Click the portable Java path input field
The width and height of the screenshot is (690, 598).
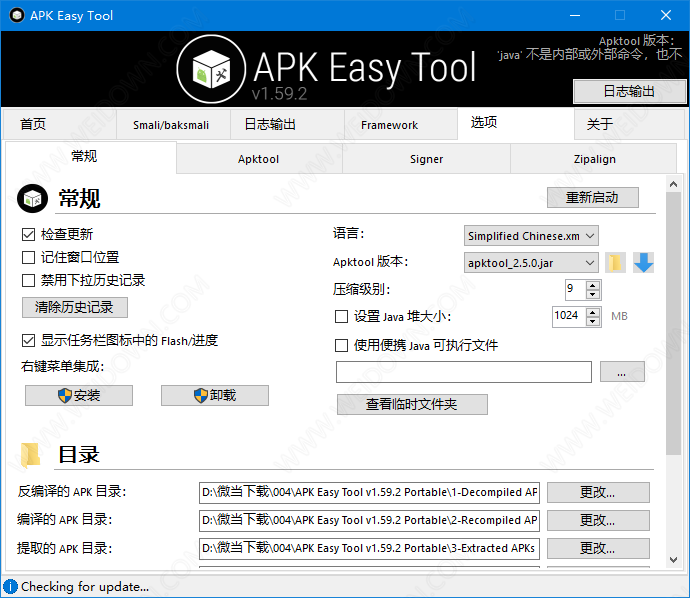click(x=464, y=372)
